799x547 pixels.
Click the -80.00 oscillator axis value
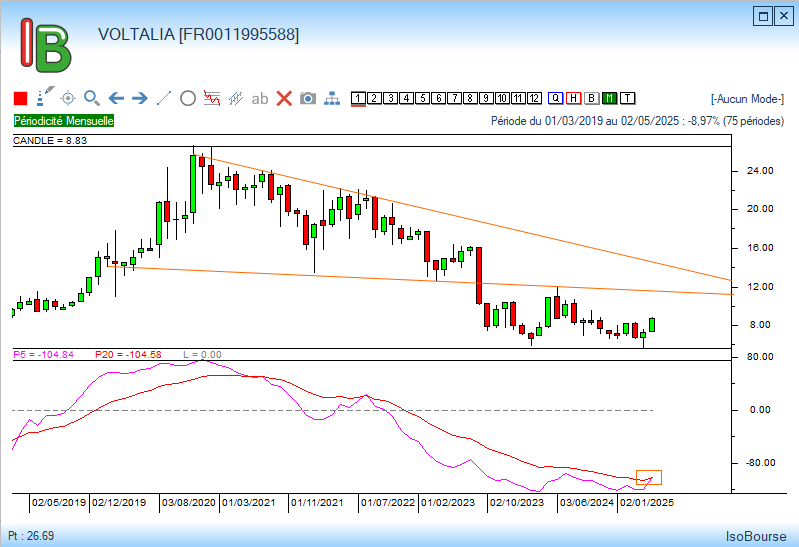click(760, 463)
